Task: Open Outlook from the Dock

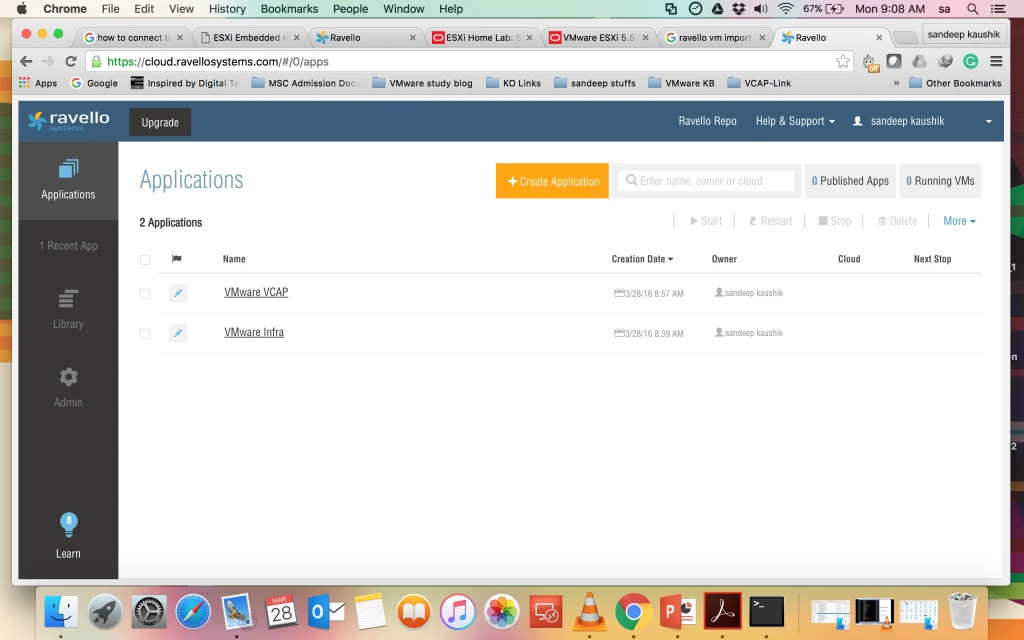Action: pyautogui.click(x=325, y=612)
